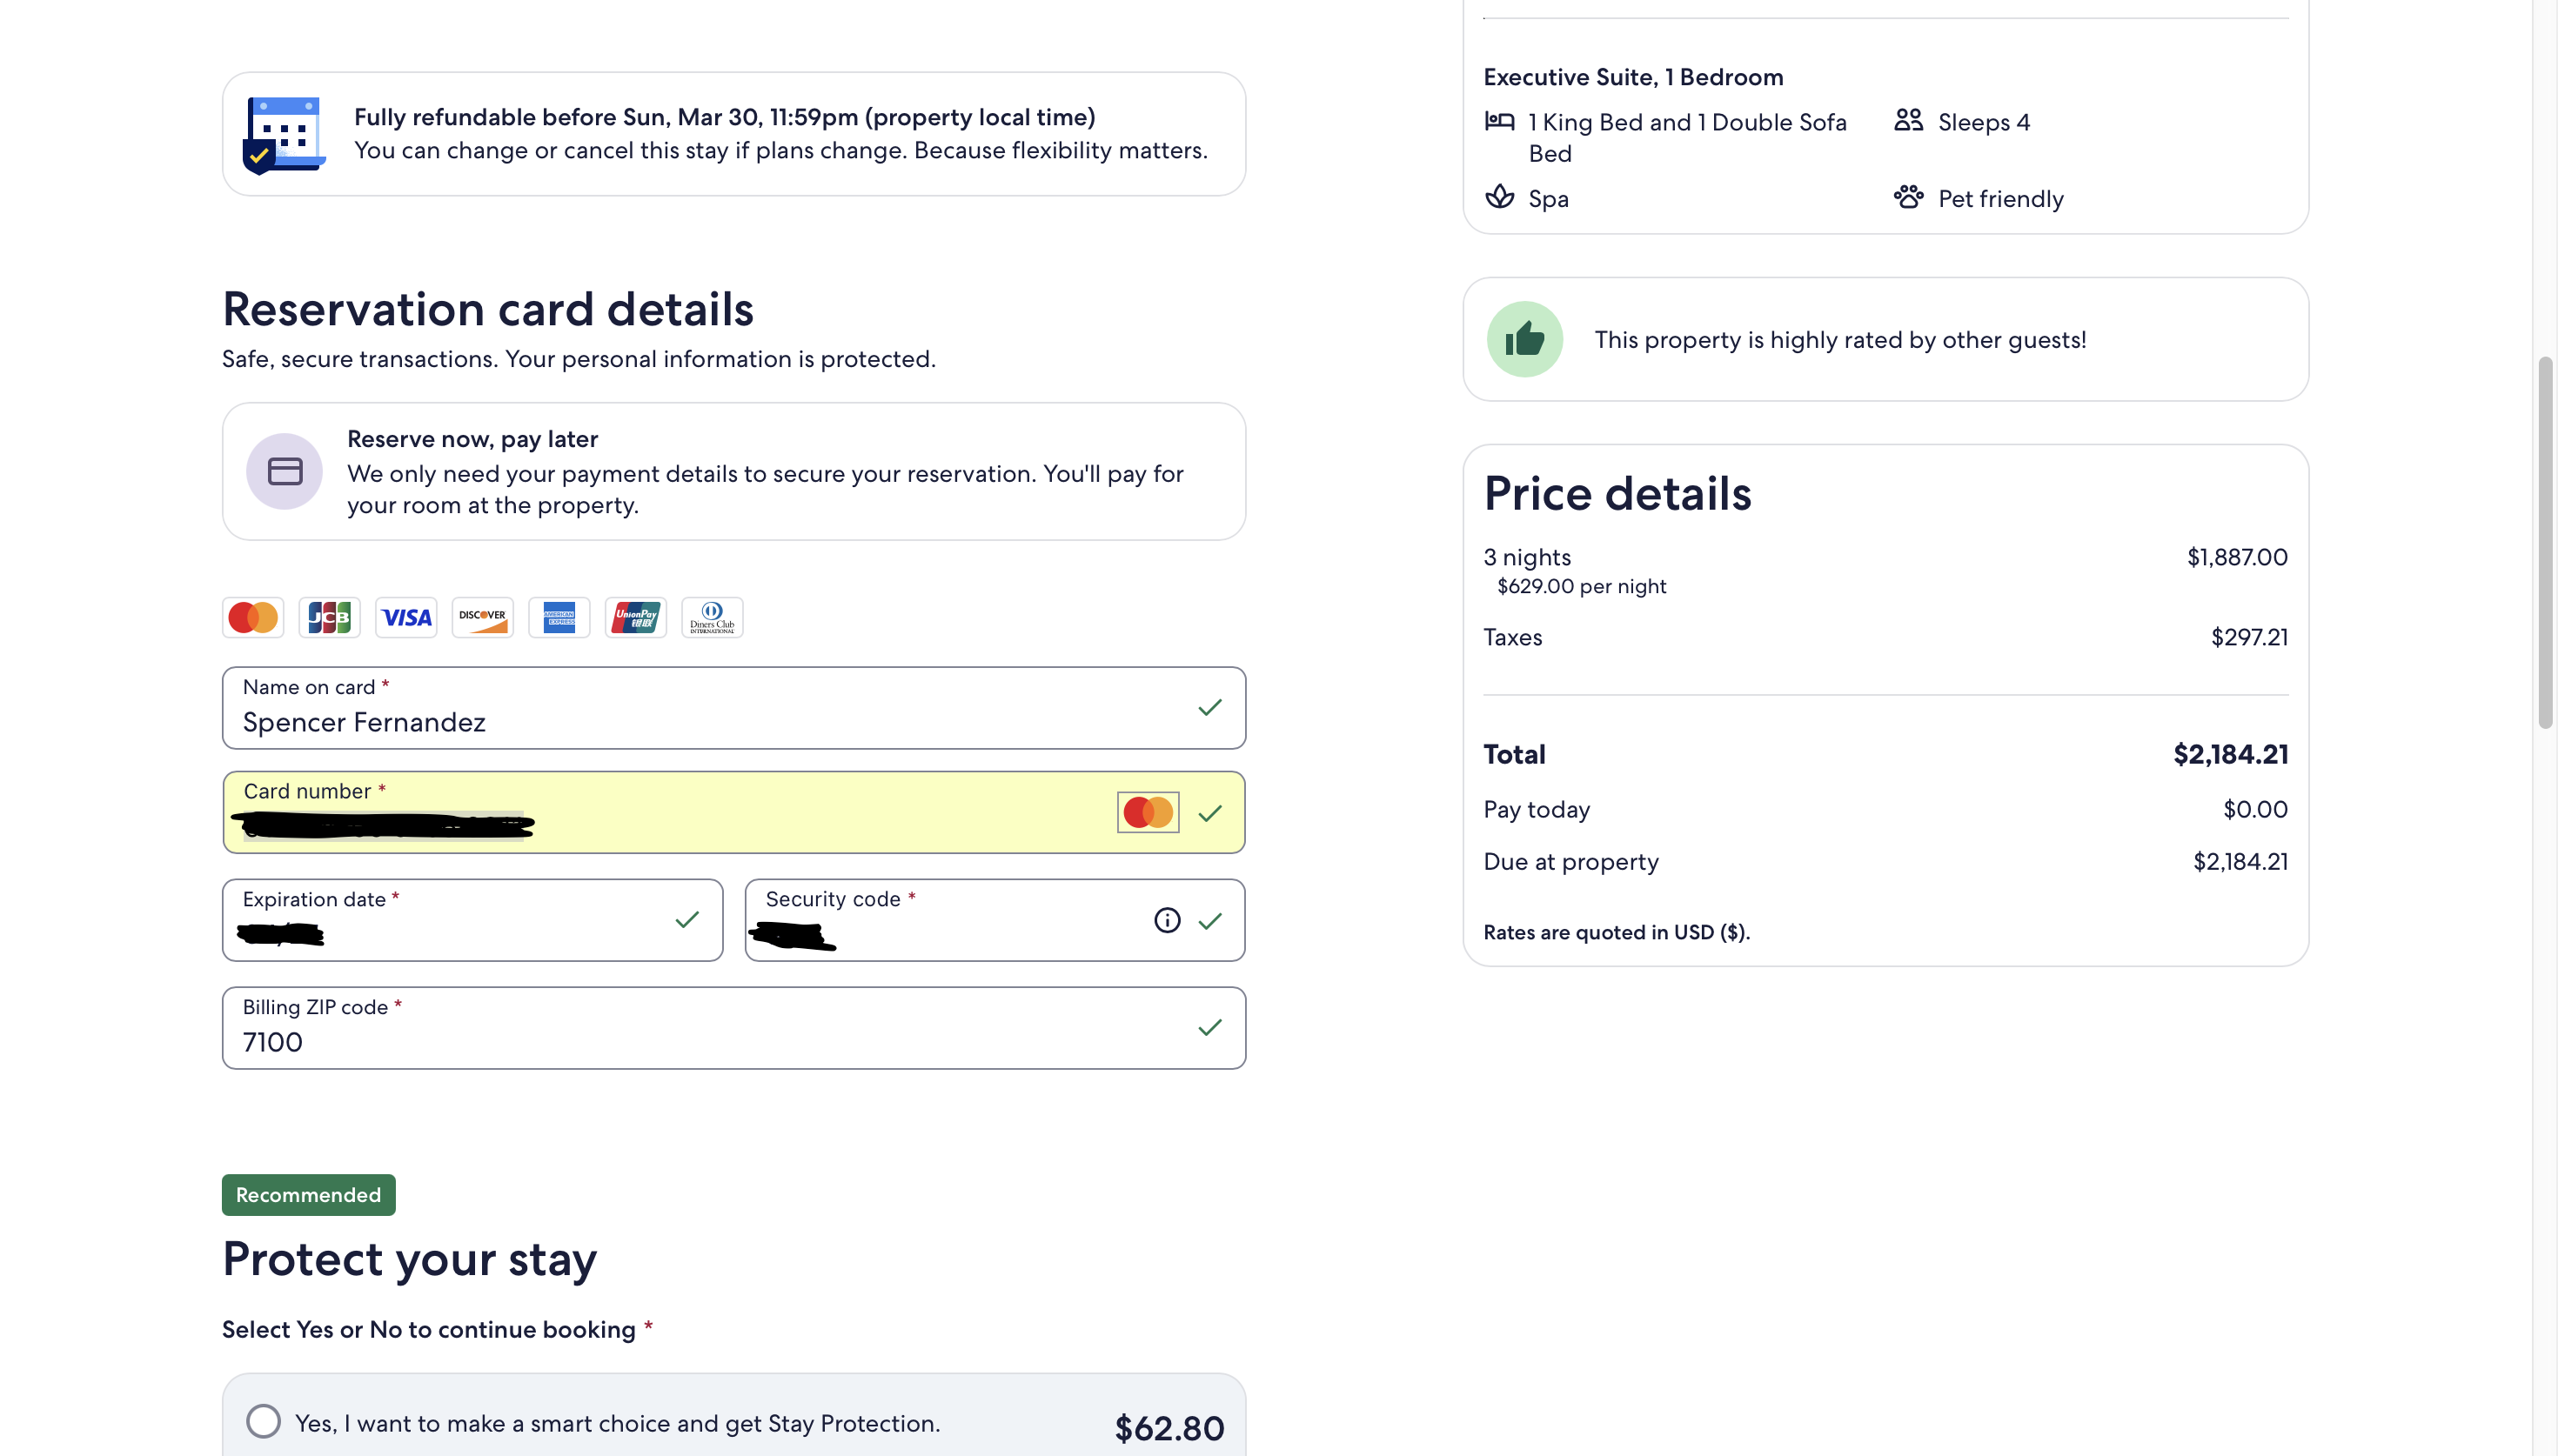
Task: Click the Security code input field
Action: point(994,920)
